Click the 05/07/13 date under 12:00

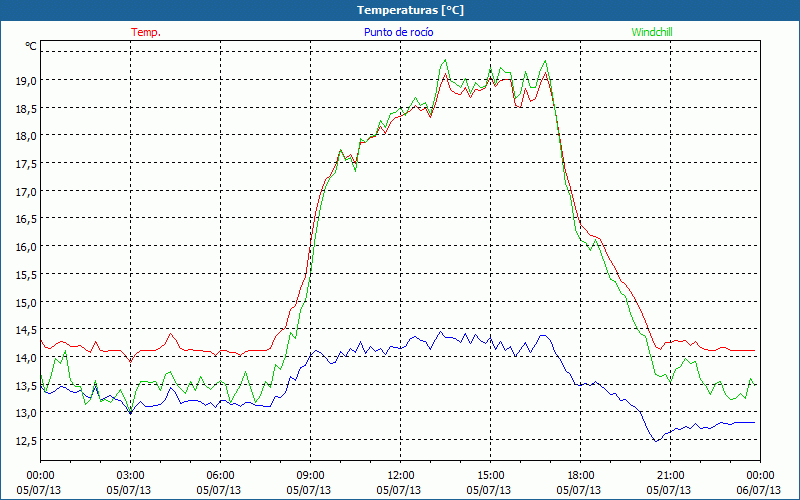click(399, 490)
